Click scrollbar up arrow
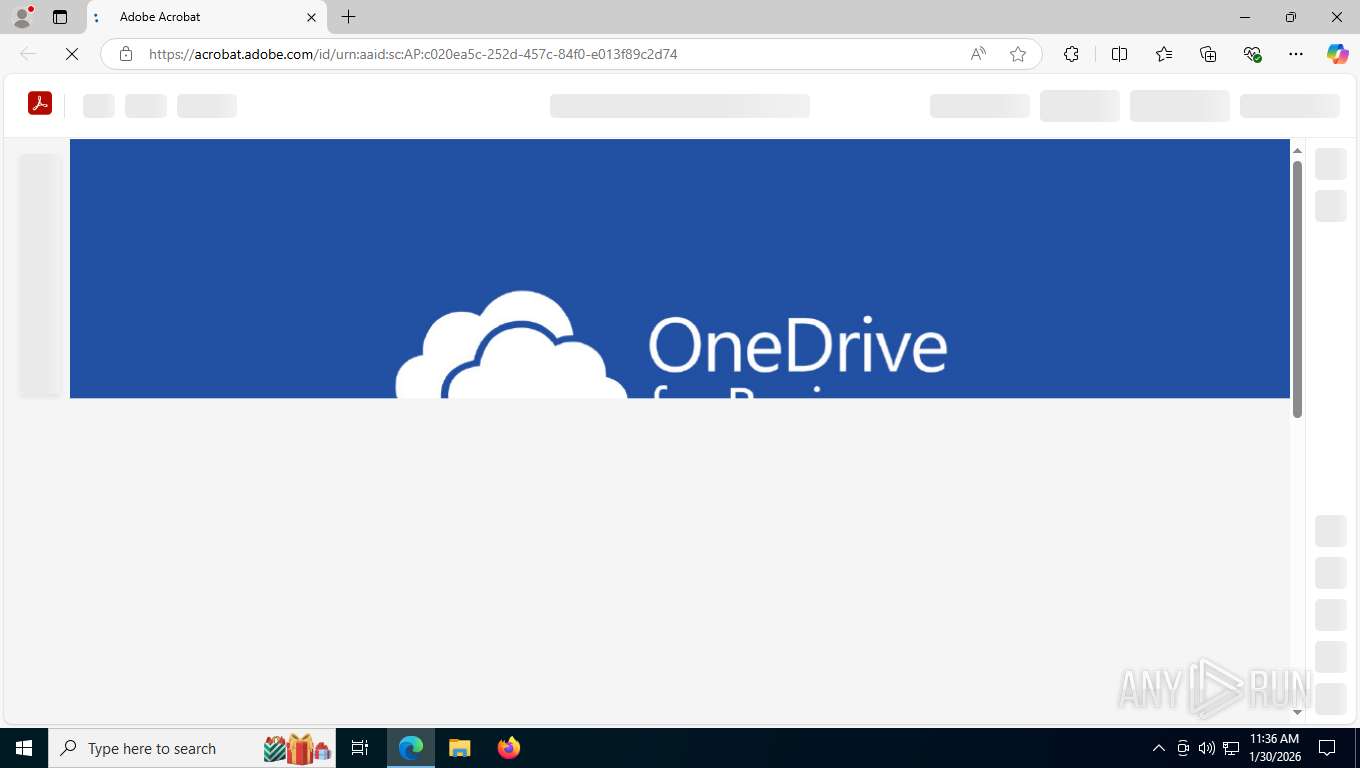The height and width of the screenshot is (768, 1360). pyautogui.click(x=1298, y=150)
